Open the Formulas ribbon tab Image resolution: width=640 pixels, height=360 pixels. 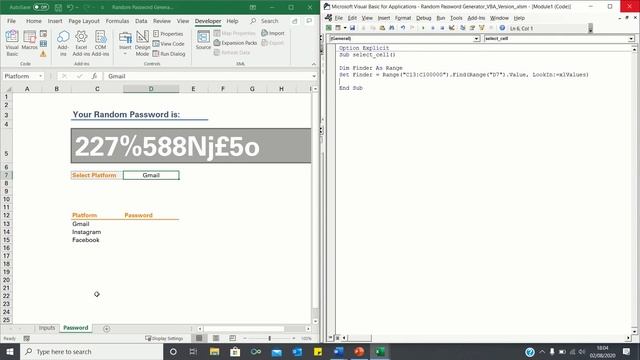click(x=117, y=21)
